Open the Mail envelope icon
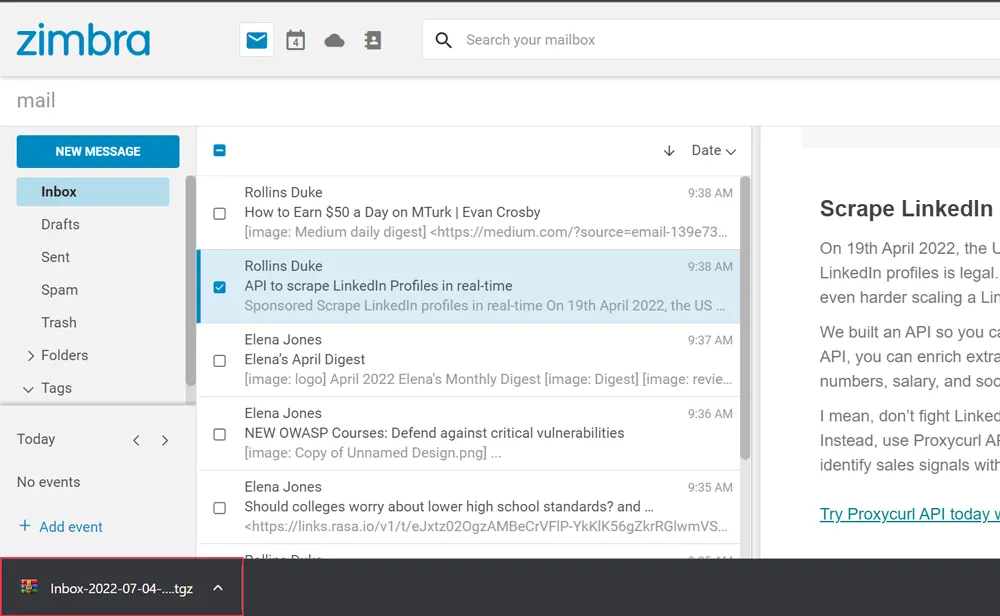Screen dimensions: 1000x616 click(257, 40)
